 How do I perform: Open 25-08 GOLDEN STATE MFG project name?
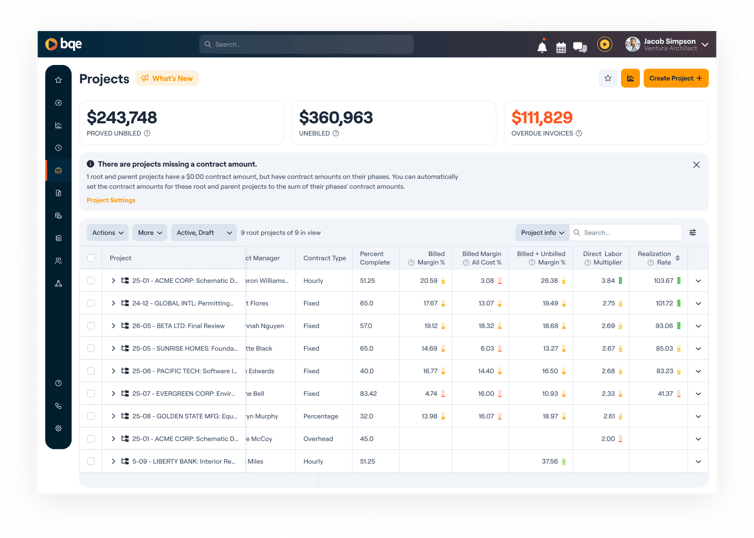pos(185,416)
